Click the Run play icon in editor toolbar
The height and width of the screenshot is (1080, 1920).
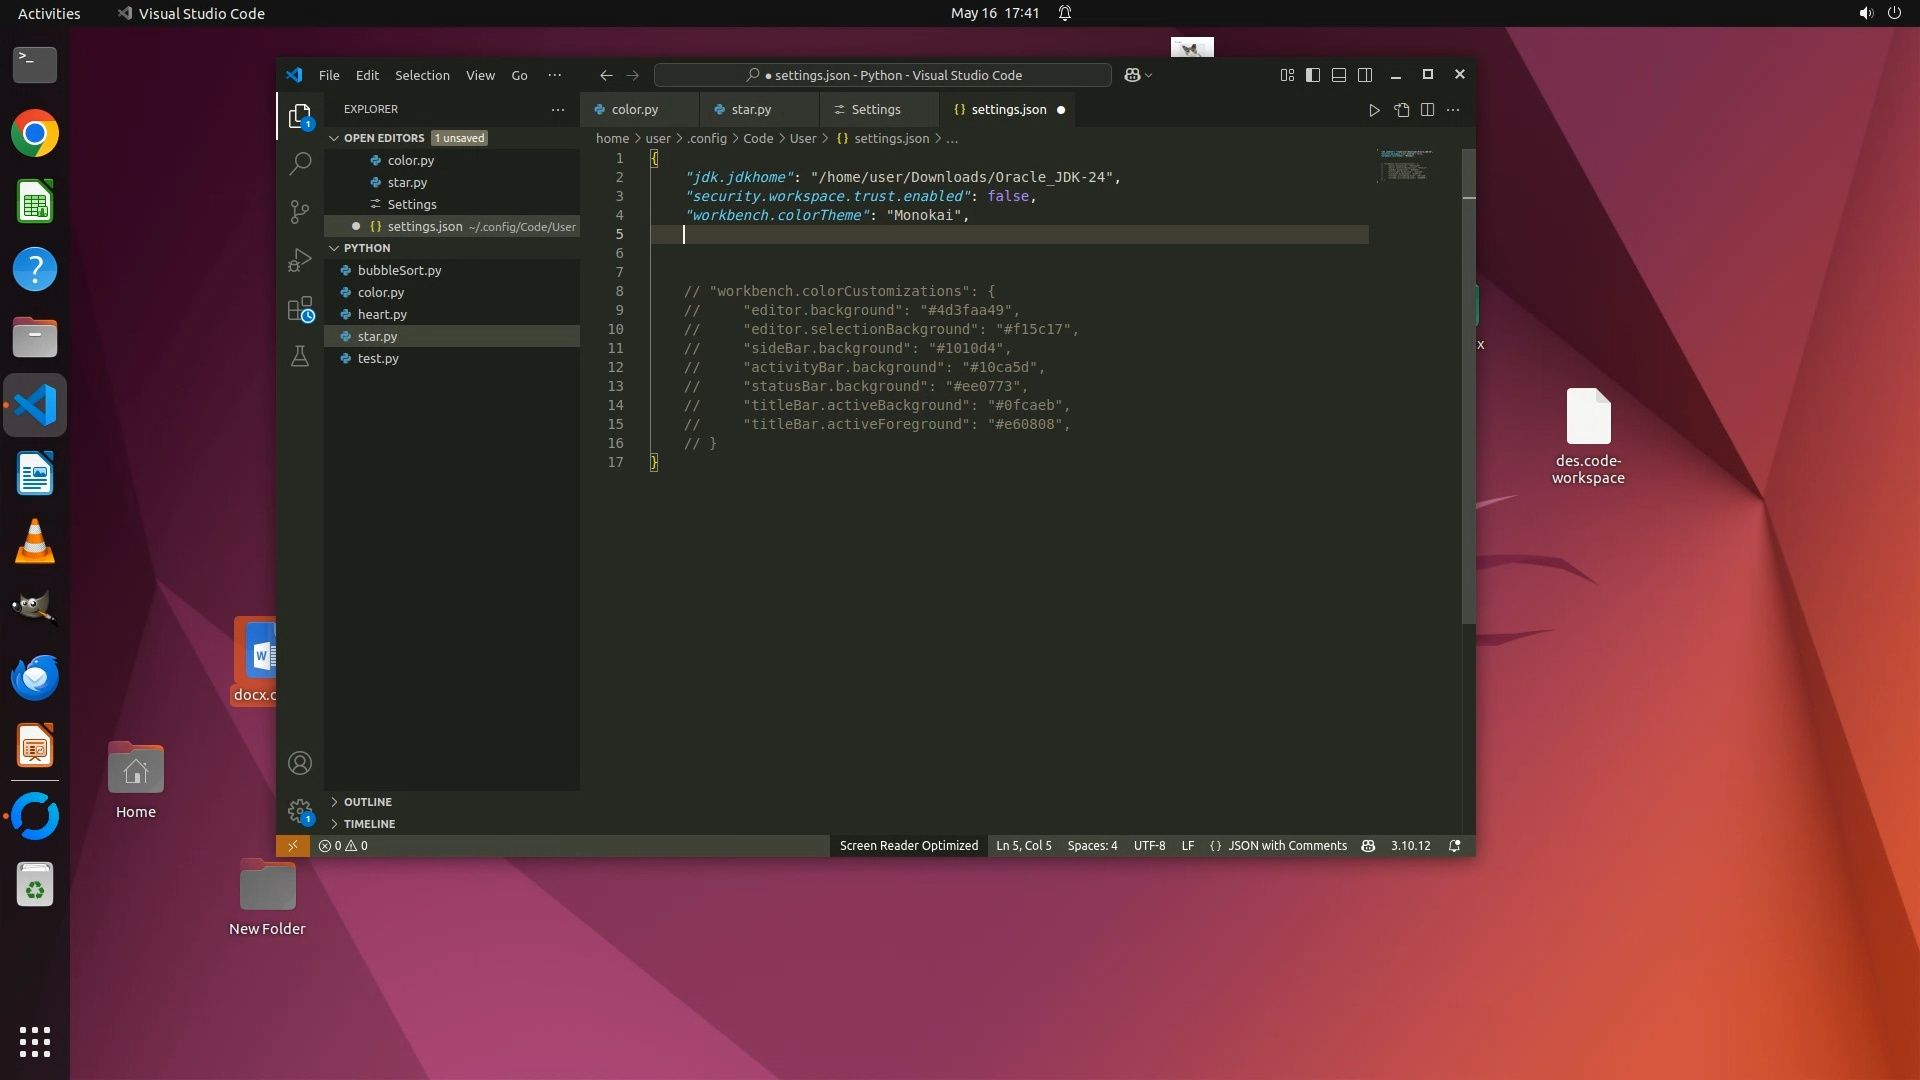coord(1374,110)
